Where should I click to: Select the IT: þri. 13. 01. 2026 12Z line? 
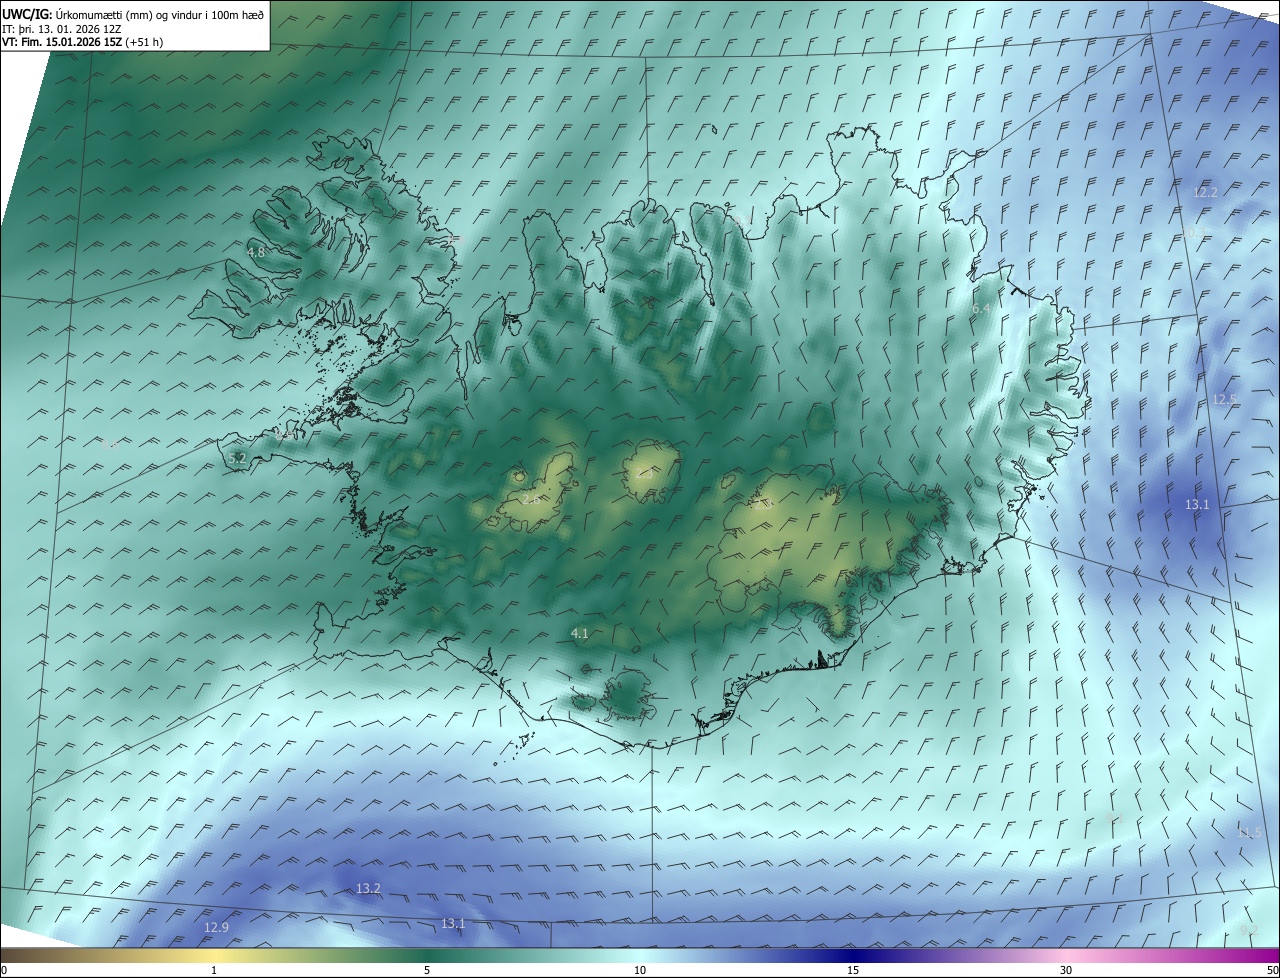pyautogui.click(x=62, y=29)
